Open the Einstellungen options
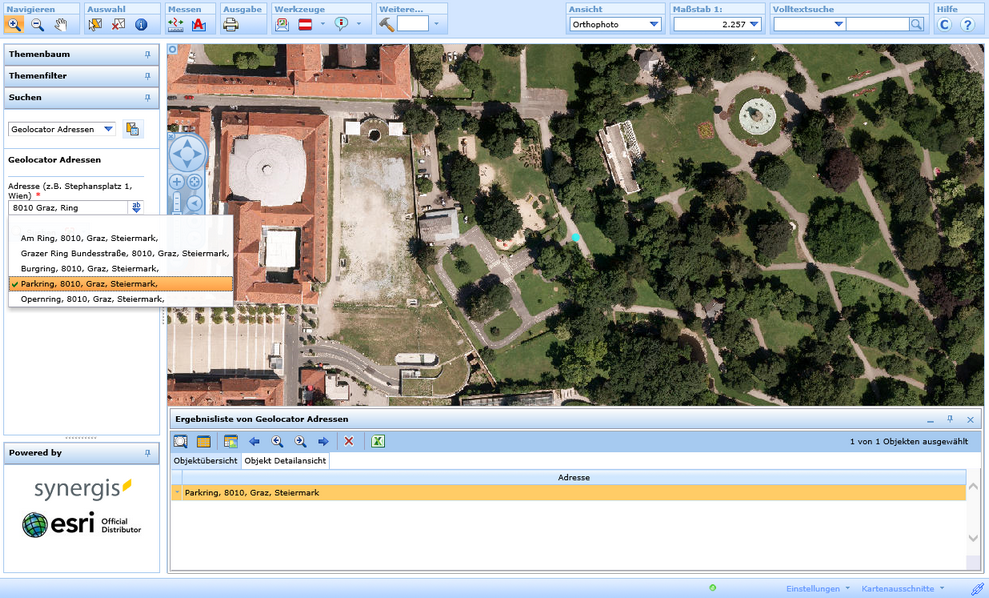 pos(814,589)
